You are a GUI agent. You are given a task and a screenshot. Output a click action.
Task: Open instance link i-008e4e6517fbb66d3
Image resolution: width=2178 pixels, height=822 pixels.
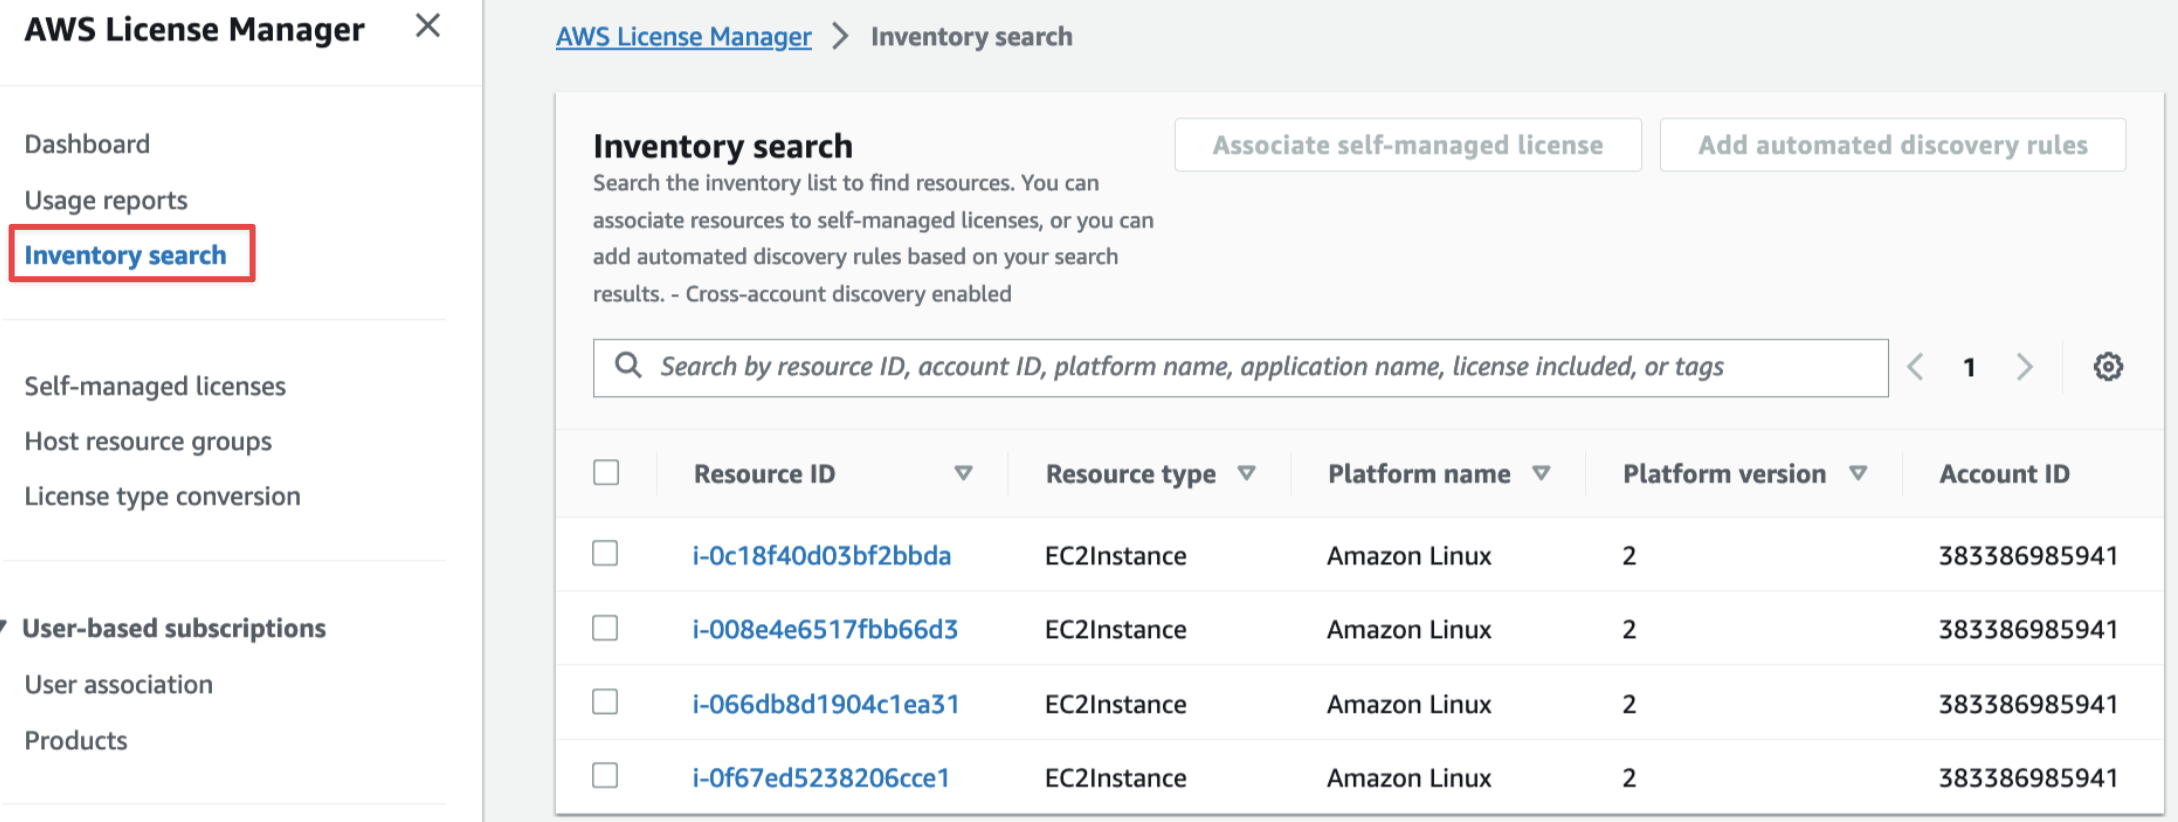(x=825, y=629)
